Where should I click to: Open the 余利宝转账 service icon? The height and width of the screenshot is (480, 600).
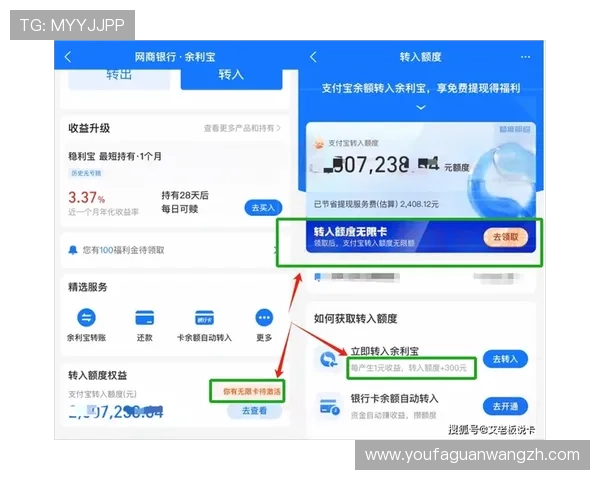coord(86,317)
